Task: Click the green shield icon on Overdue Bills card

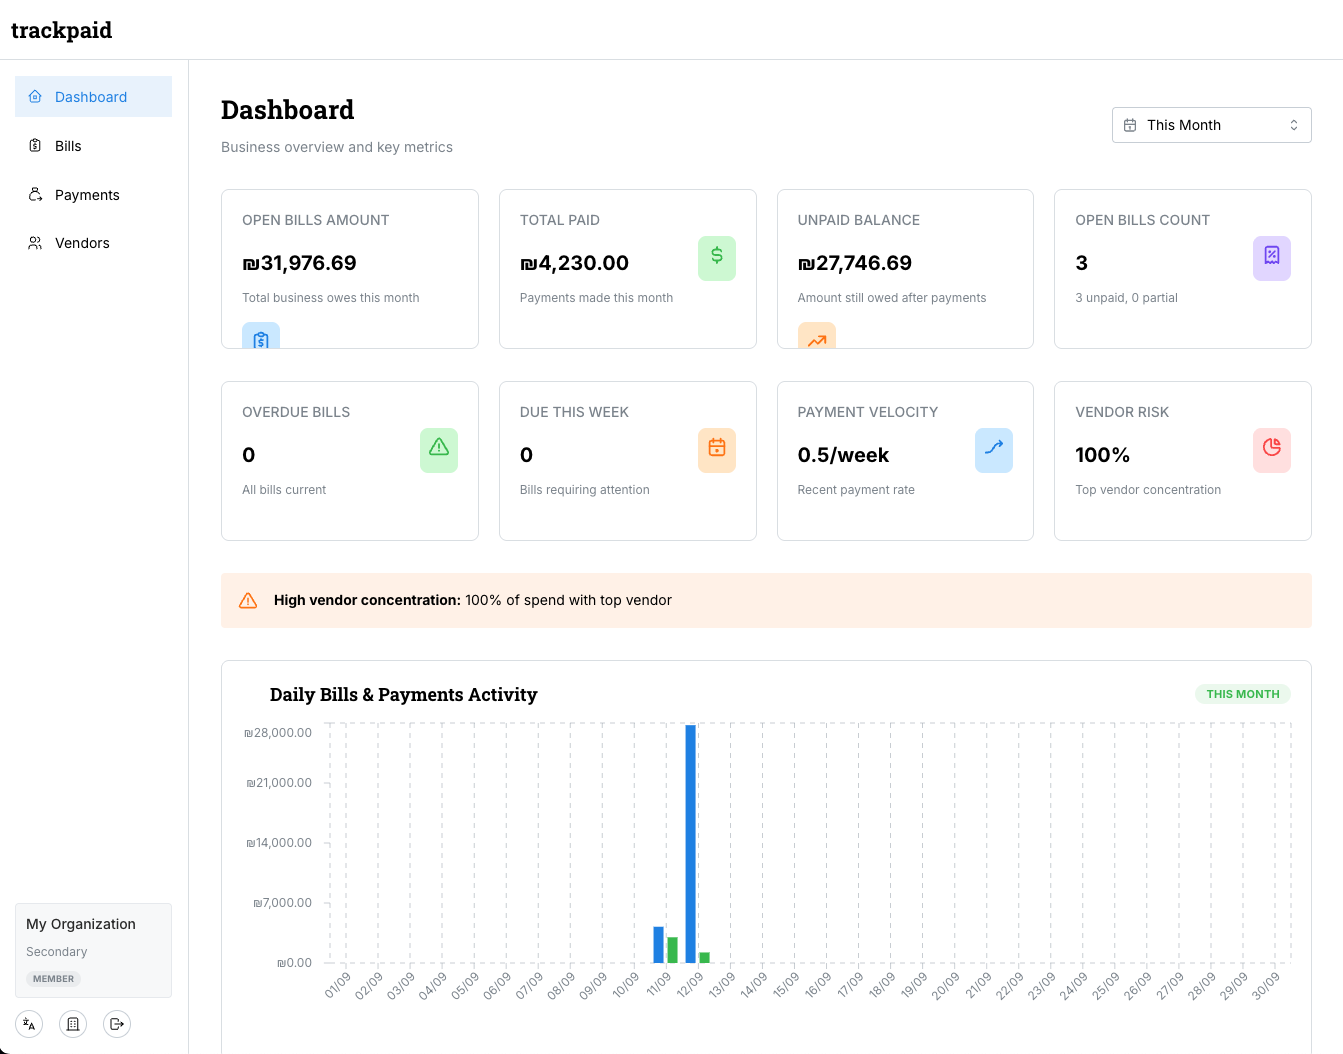Action: (438, 450)
